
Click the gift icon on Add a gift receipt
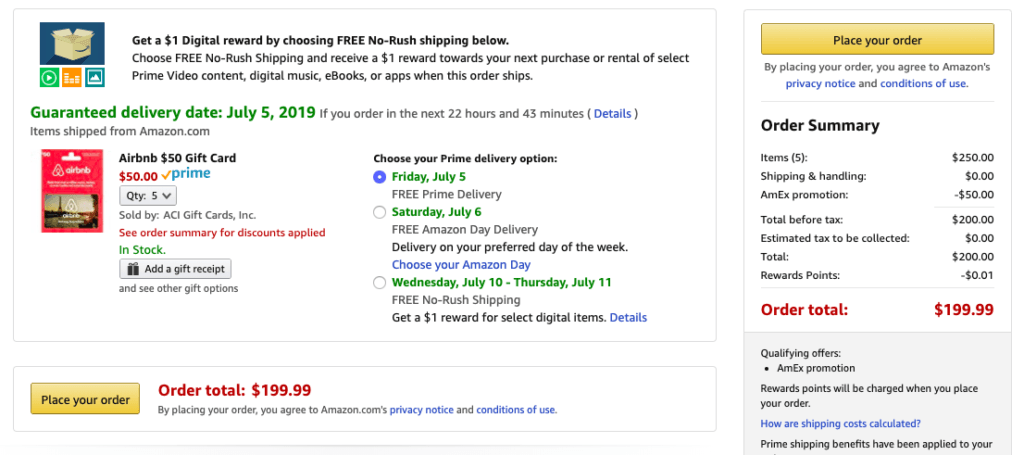(x=133, y=269)
